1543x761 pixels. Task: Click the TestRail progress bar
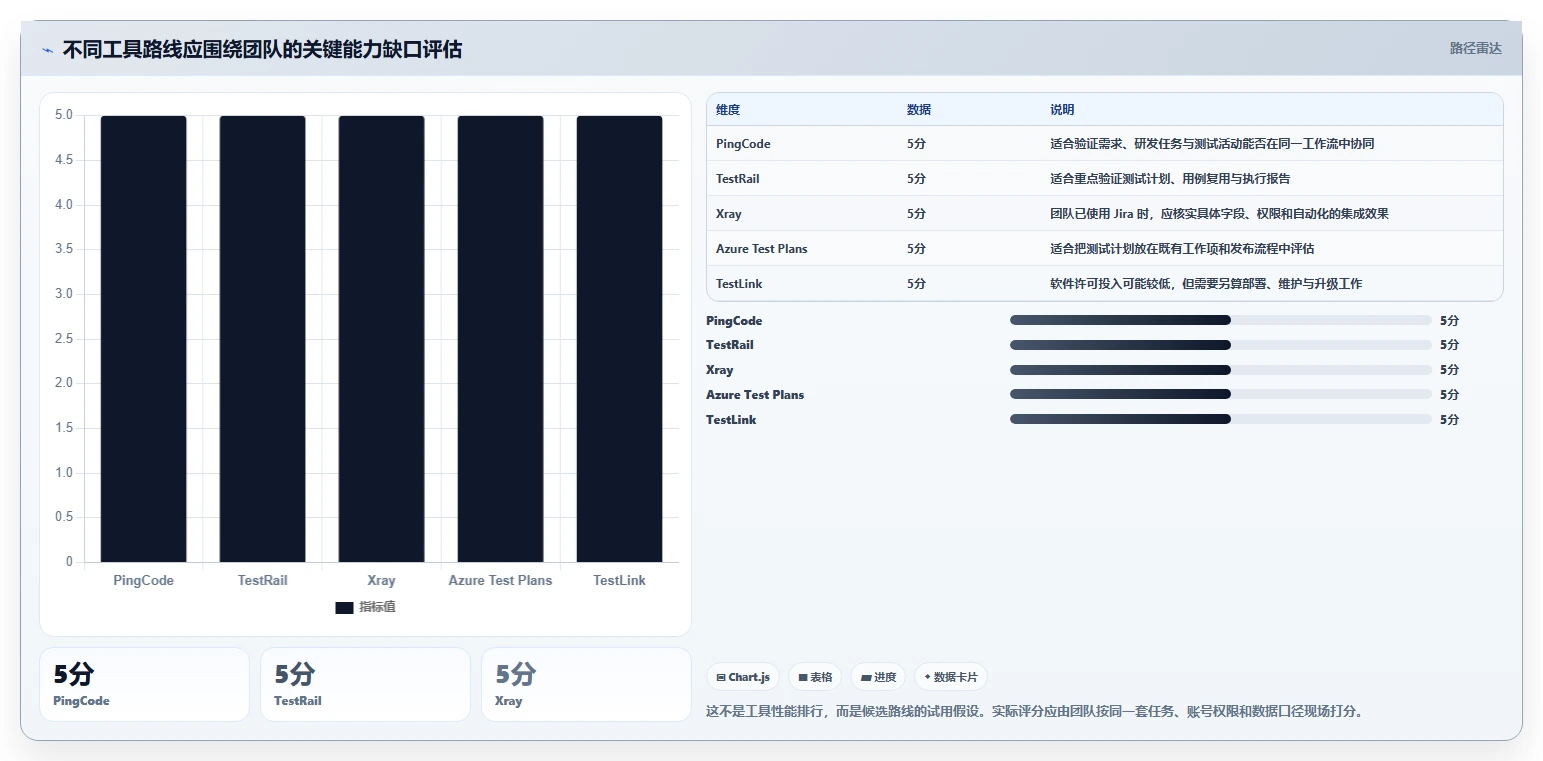(1221, 345)
